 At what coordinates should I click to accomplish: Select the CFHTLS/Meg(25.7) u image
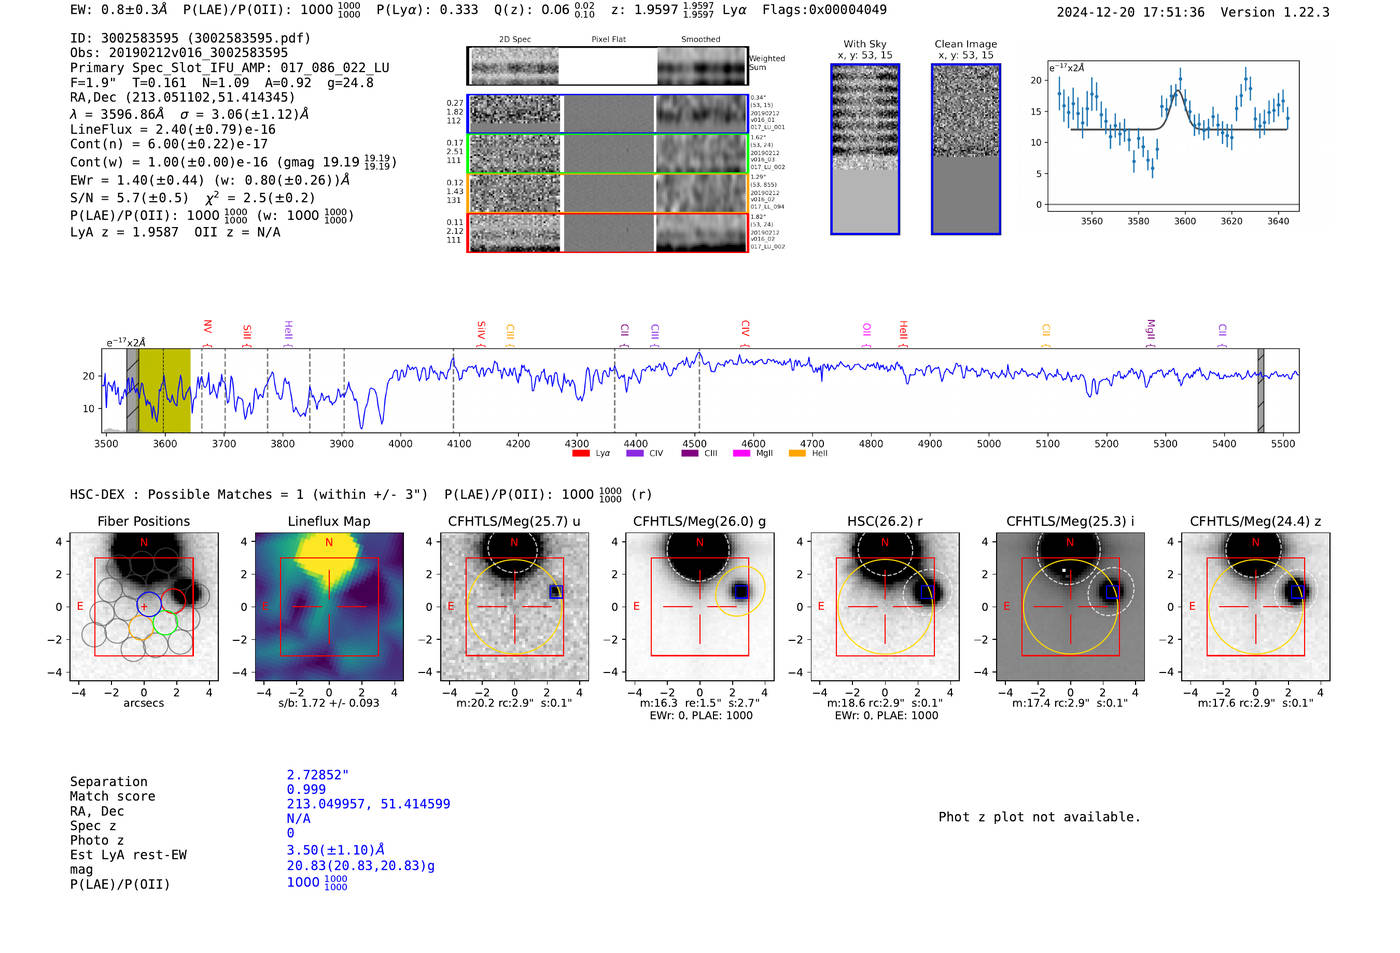coord(514,607)
